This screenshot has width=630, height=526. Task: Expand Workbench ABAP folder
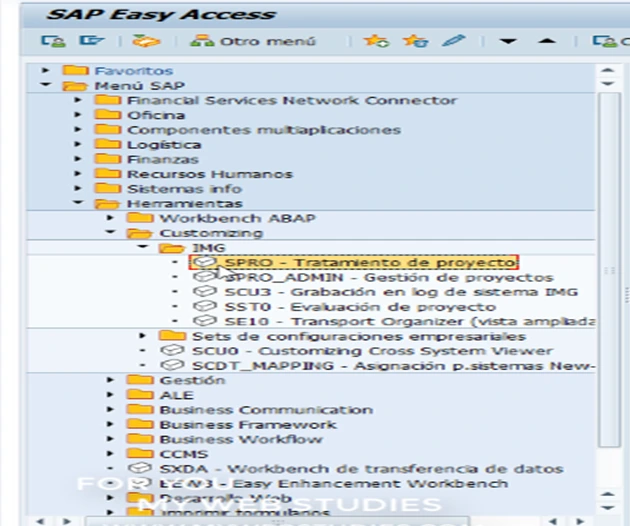click(x=110, y=218)
